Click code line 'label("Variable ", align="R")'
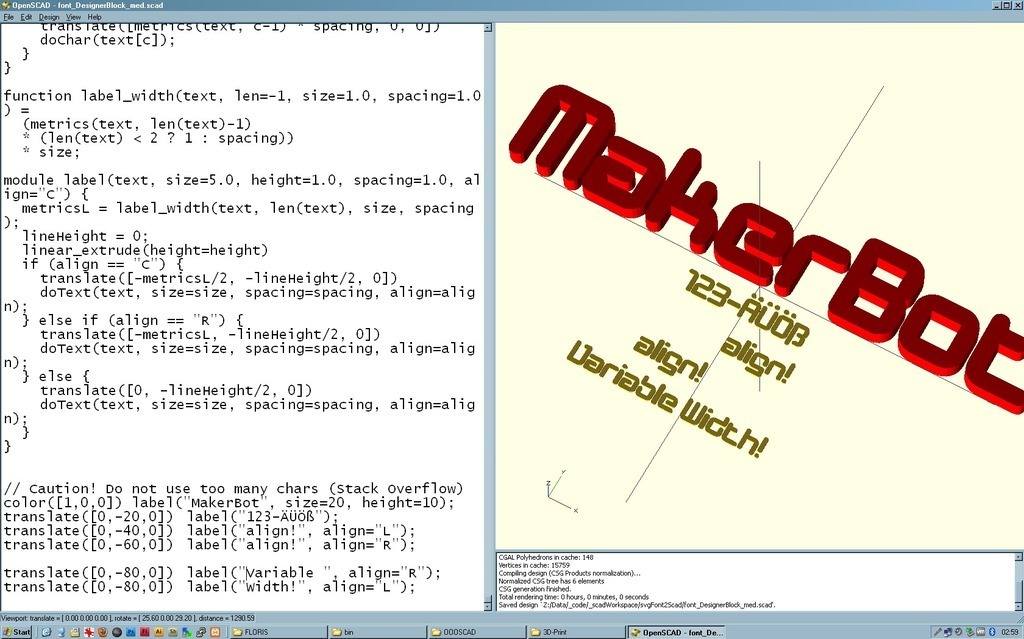The width and height of the screenshot is (1024, 639). pyautogui.click(x=313, y=573)
